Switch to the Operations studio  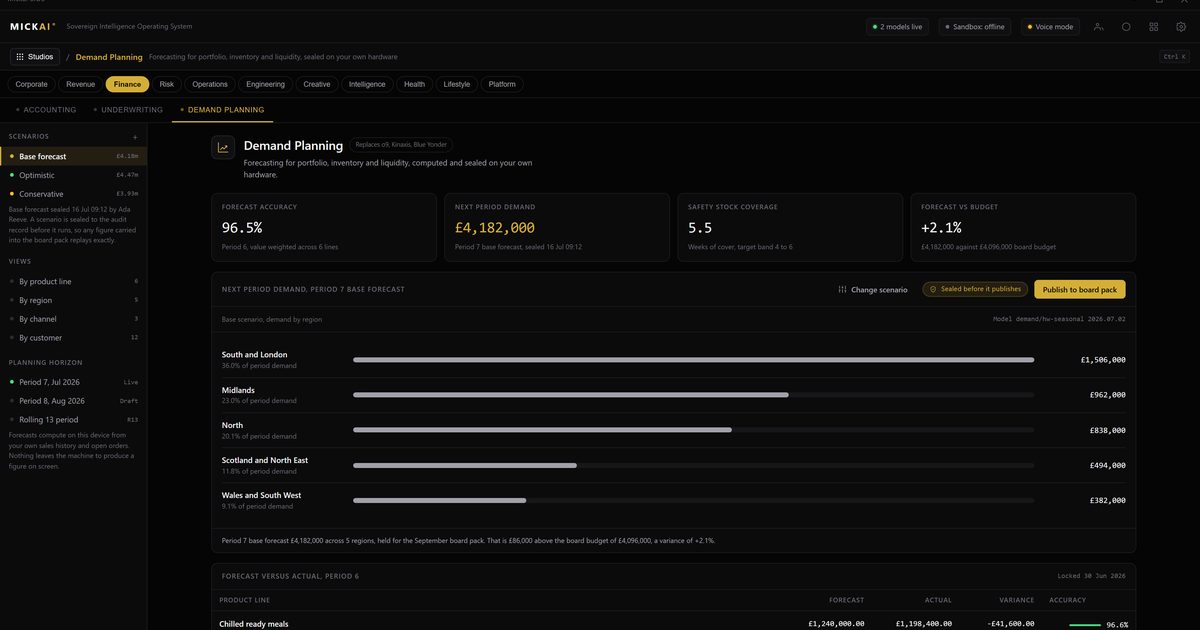tap(210, 84)
